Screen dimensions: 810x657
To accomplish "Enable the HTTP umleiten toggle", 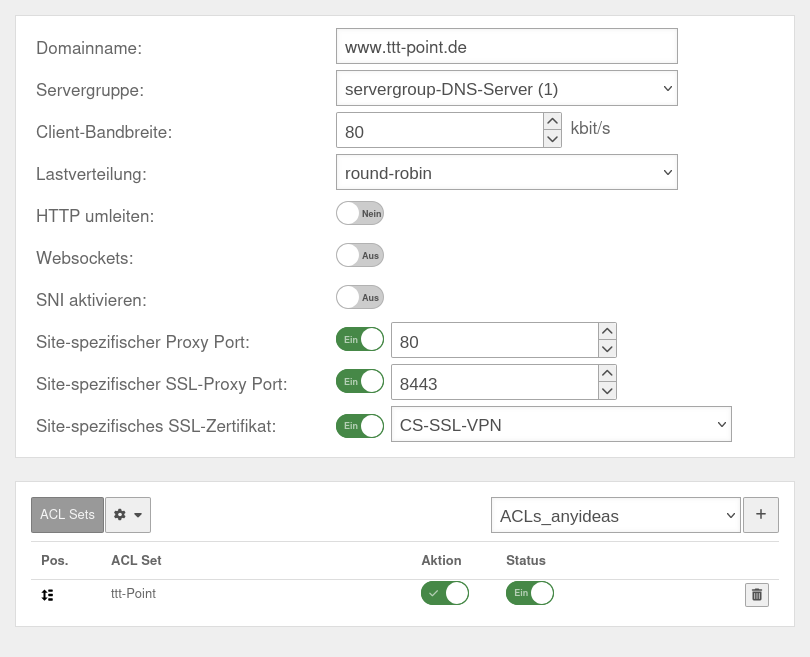I will click(x=360, y=213).
